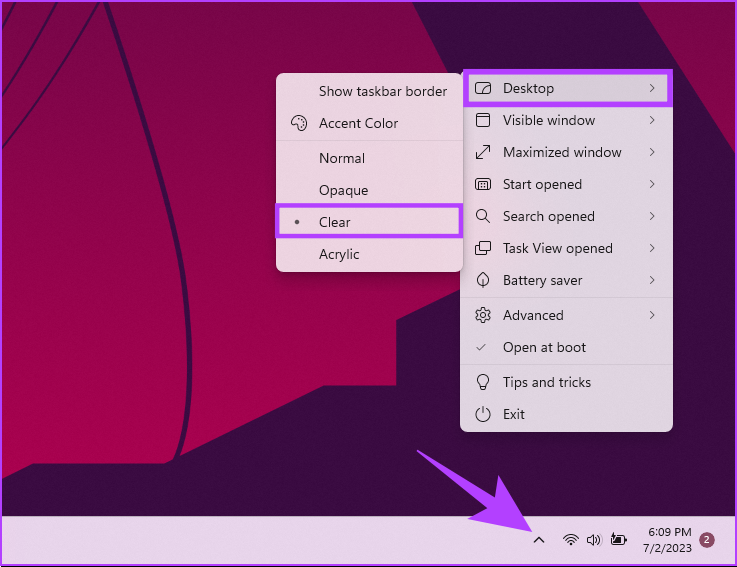Click the 6:09 PM taskbar clock
The height and width of the screenshot is (567, 737).
pos(670,532)
